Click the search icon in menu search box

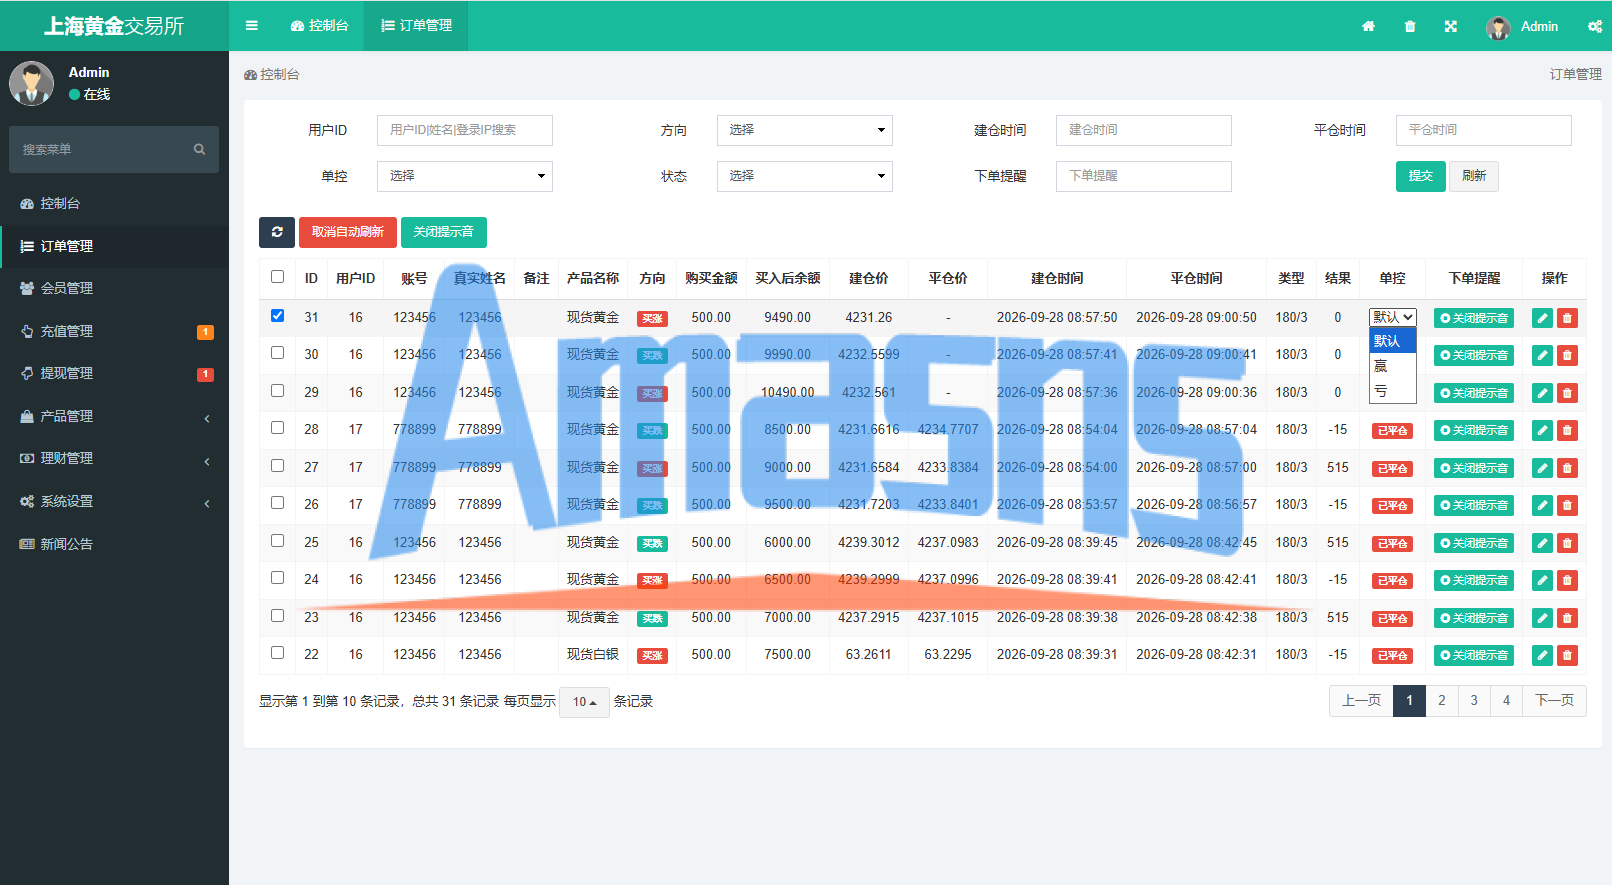pyautogui.click(x=199, y=149)
